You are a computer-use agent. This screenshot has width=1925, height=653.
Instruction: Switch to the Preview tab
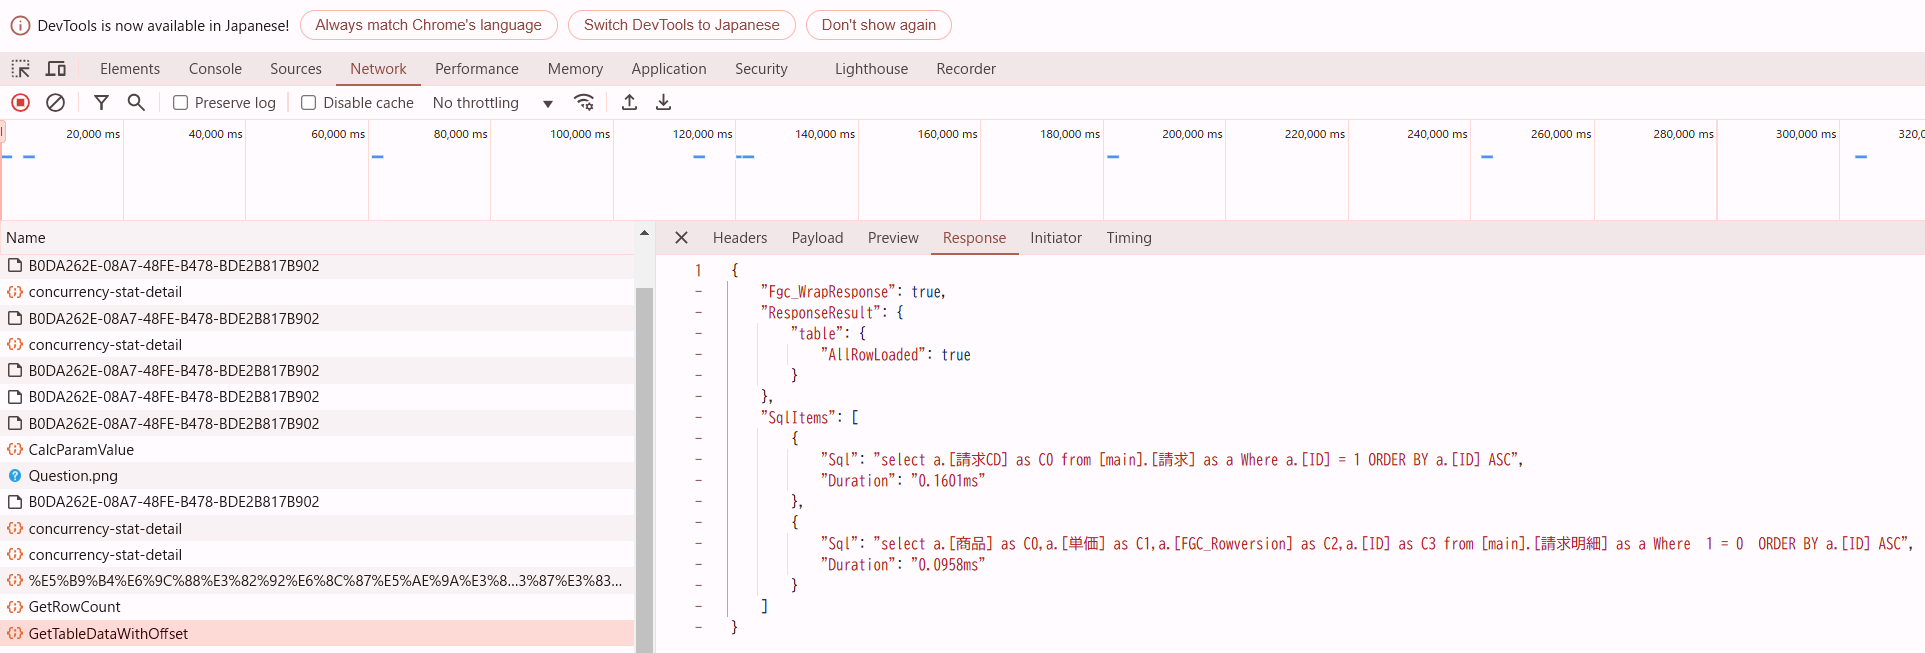tap(893, 238)
